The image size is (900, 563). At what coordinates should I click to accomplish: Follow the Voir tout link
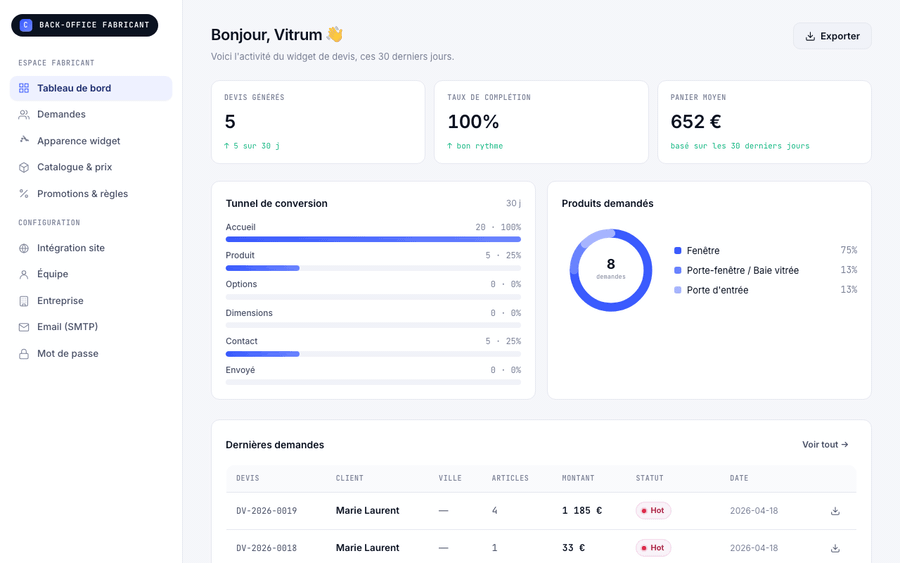point(825,445)
